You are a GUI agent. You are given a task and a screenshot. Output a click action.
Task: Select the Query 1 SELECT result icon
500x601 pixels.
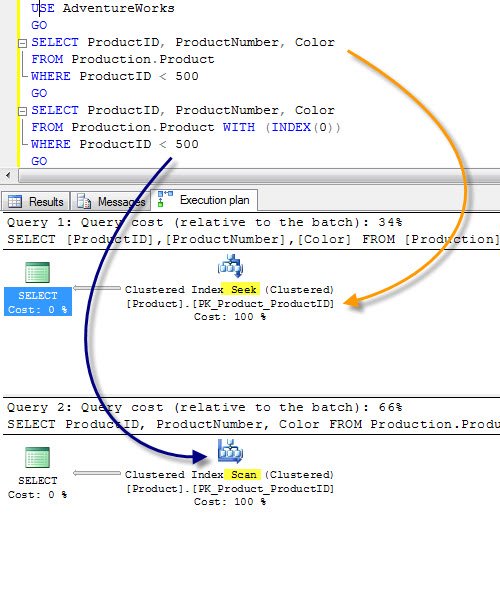point(38,273)
